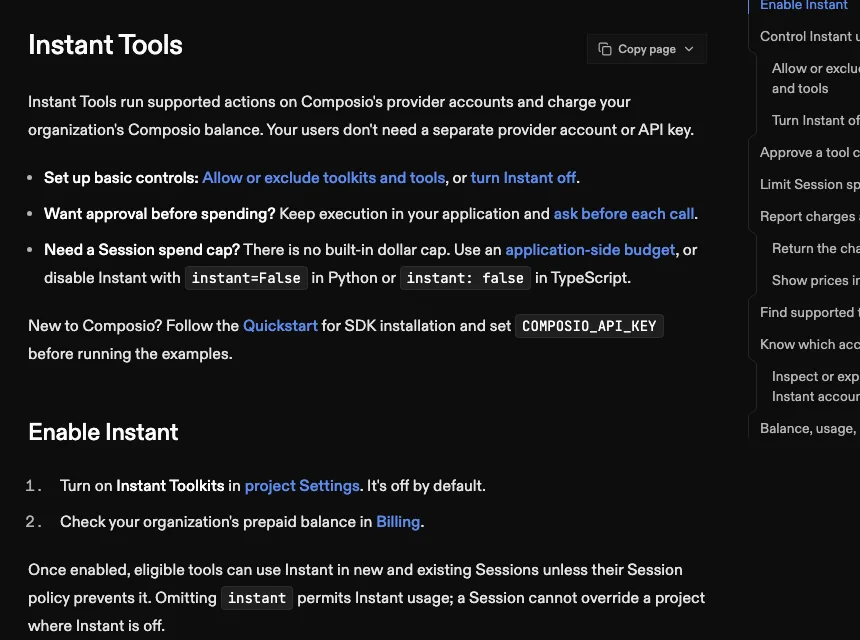Open the 'project Settings' link
Viewport: 860px width, 640px height.
tap(302, 486)
